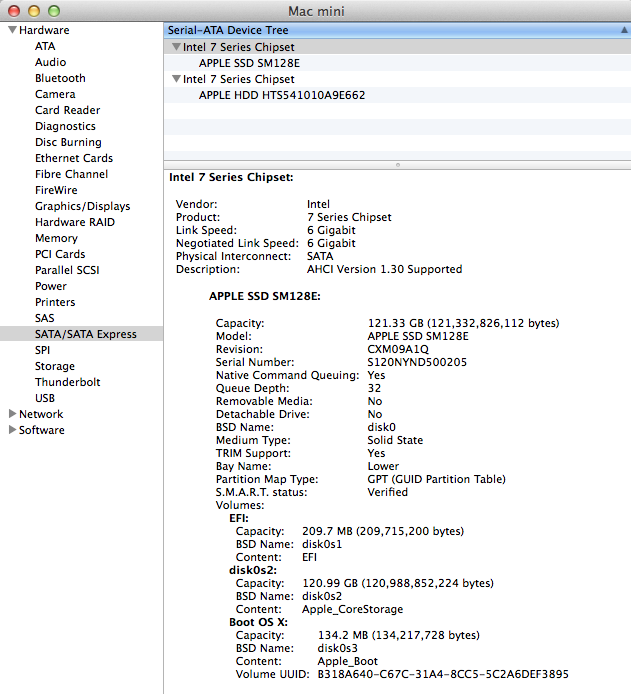Click the Volume UUID value

[443, 674]
